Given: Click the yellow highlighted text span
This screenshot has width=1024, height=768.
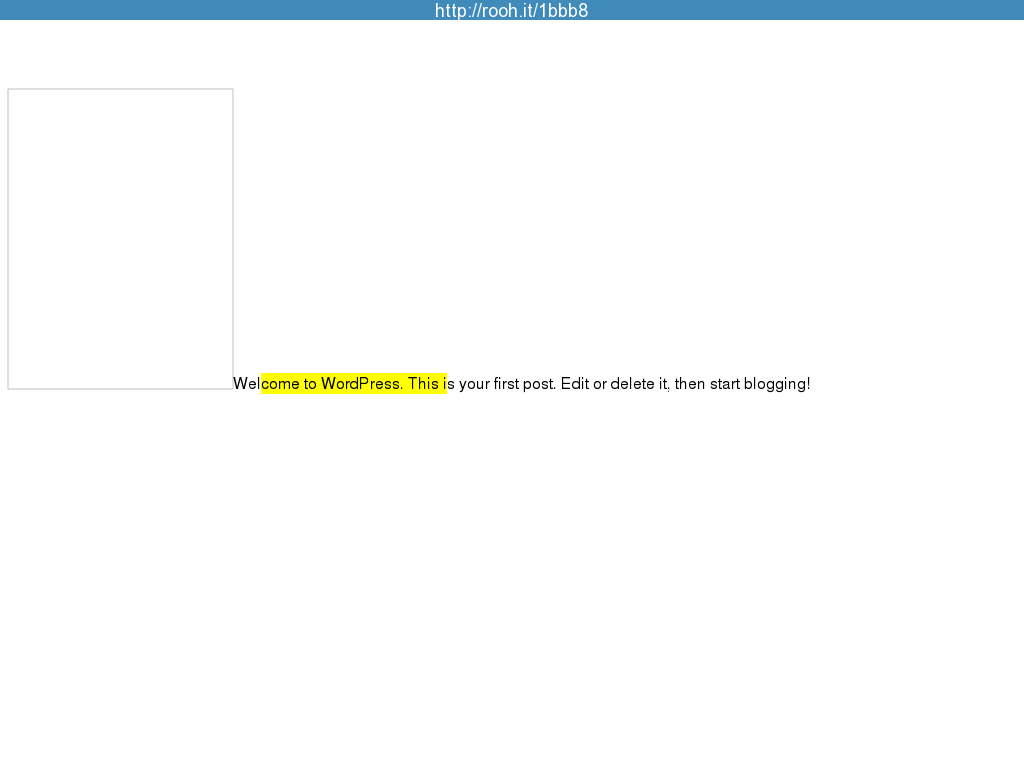Looking at the screenshot, I should tap(353, 384).
